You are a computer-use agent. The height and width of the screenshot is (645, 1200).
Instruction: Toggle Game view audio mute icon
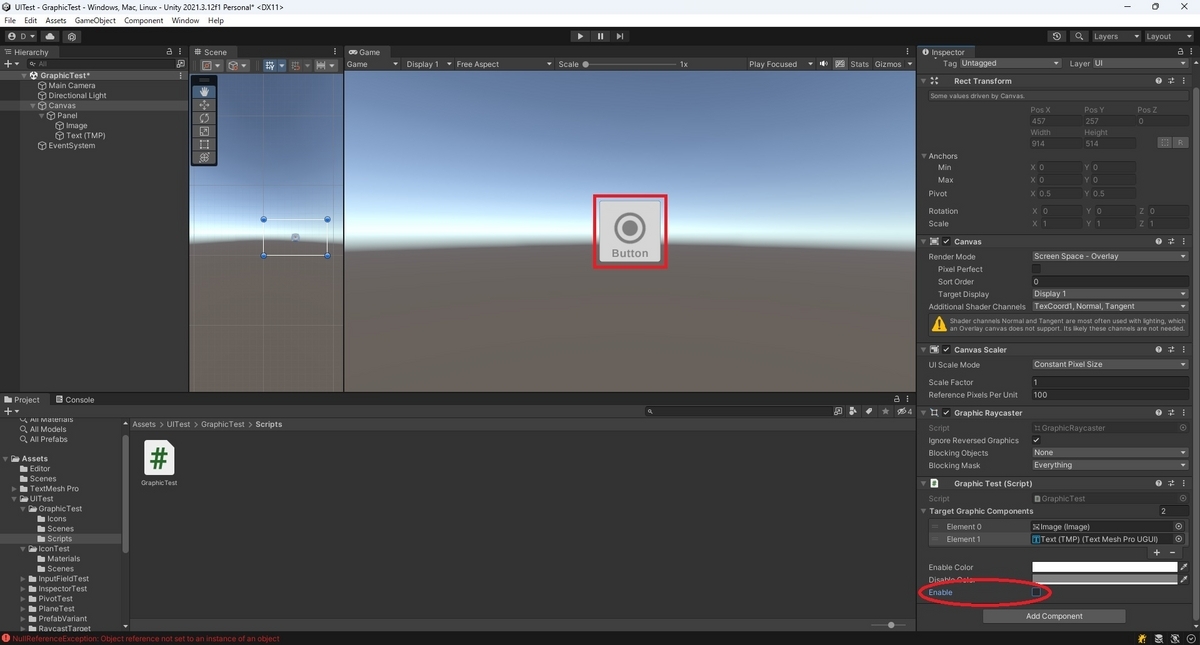click(824, 64)
